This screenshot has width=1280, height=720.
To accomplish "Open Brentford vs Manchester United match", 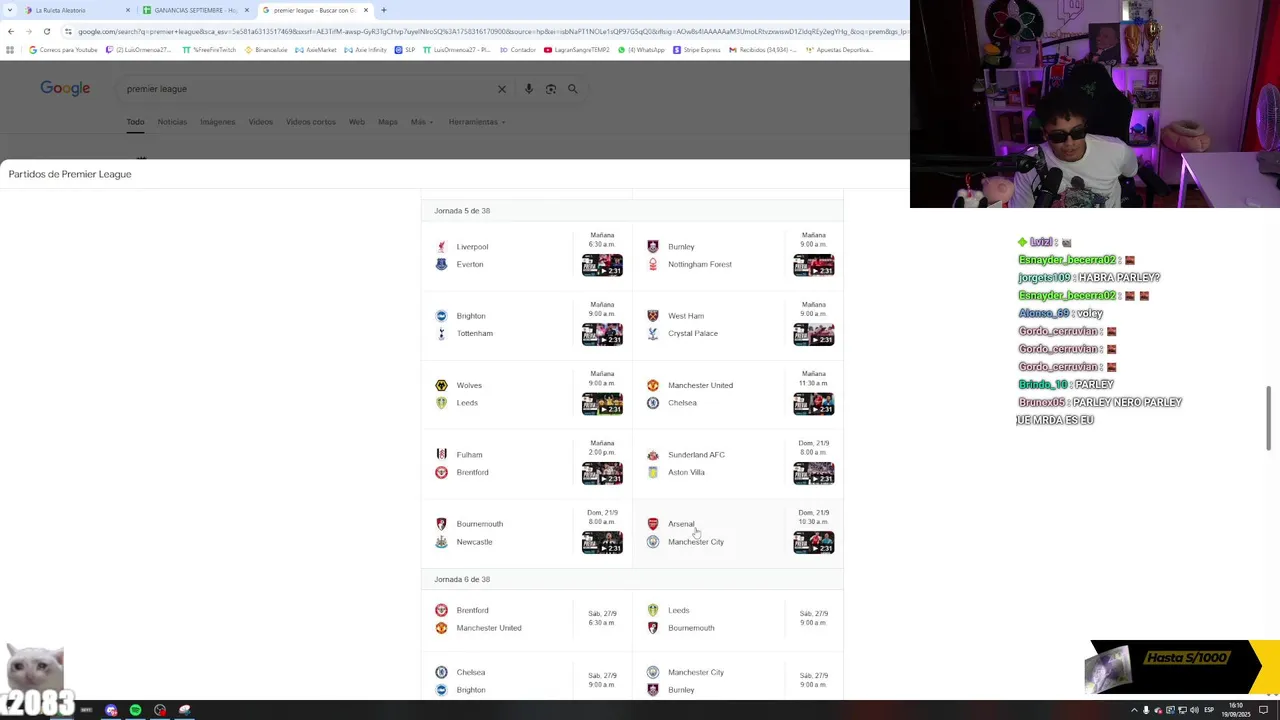I will point(527,619).
